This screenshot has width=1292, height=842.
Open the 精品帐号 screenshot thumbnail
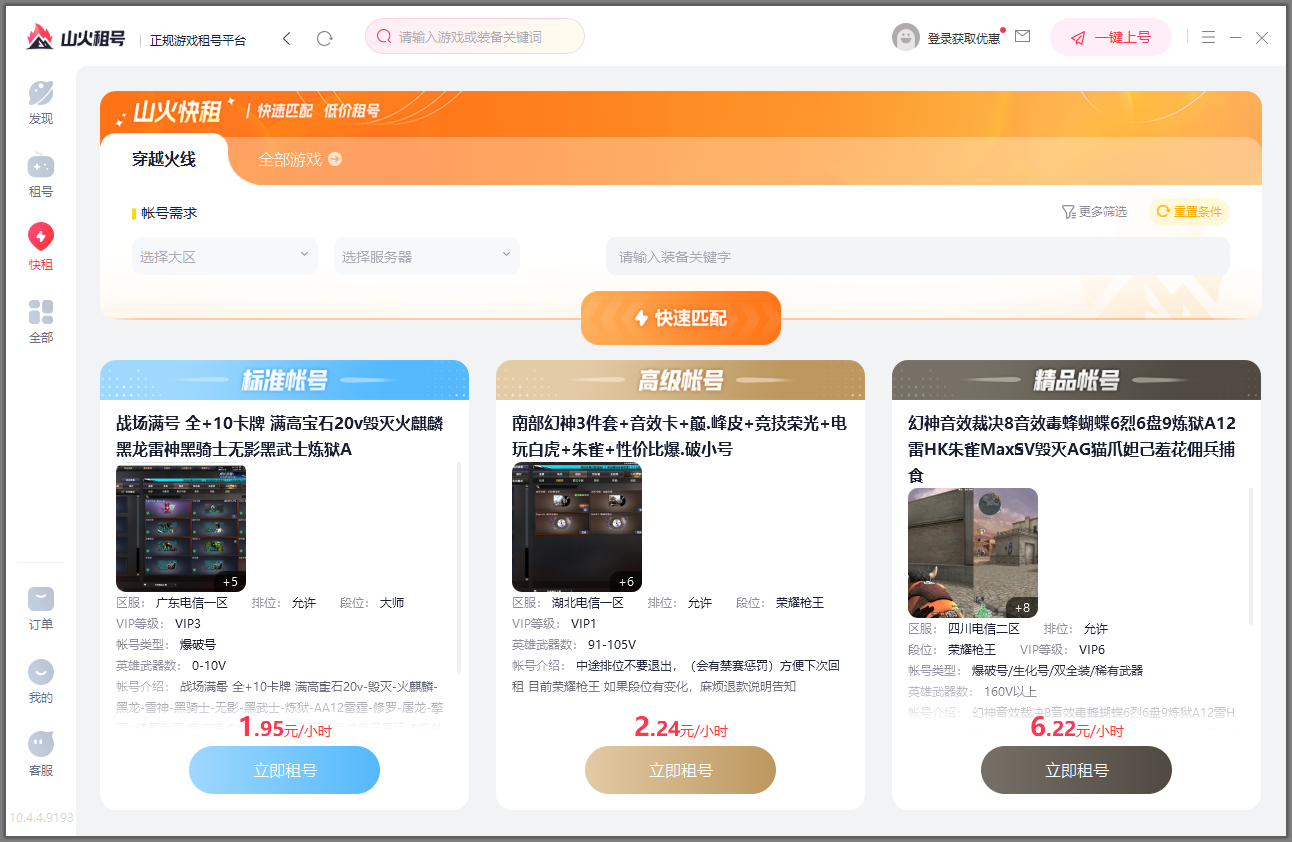pyautogui.click(x=972, y=553)
